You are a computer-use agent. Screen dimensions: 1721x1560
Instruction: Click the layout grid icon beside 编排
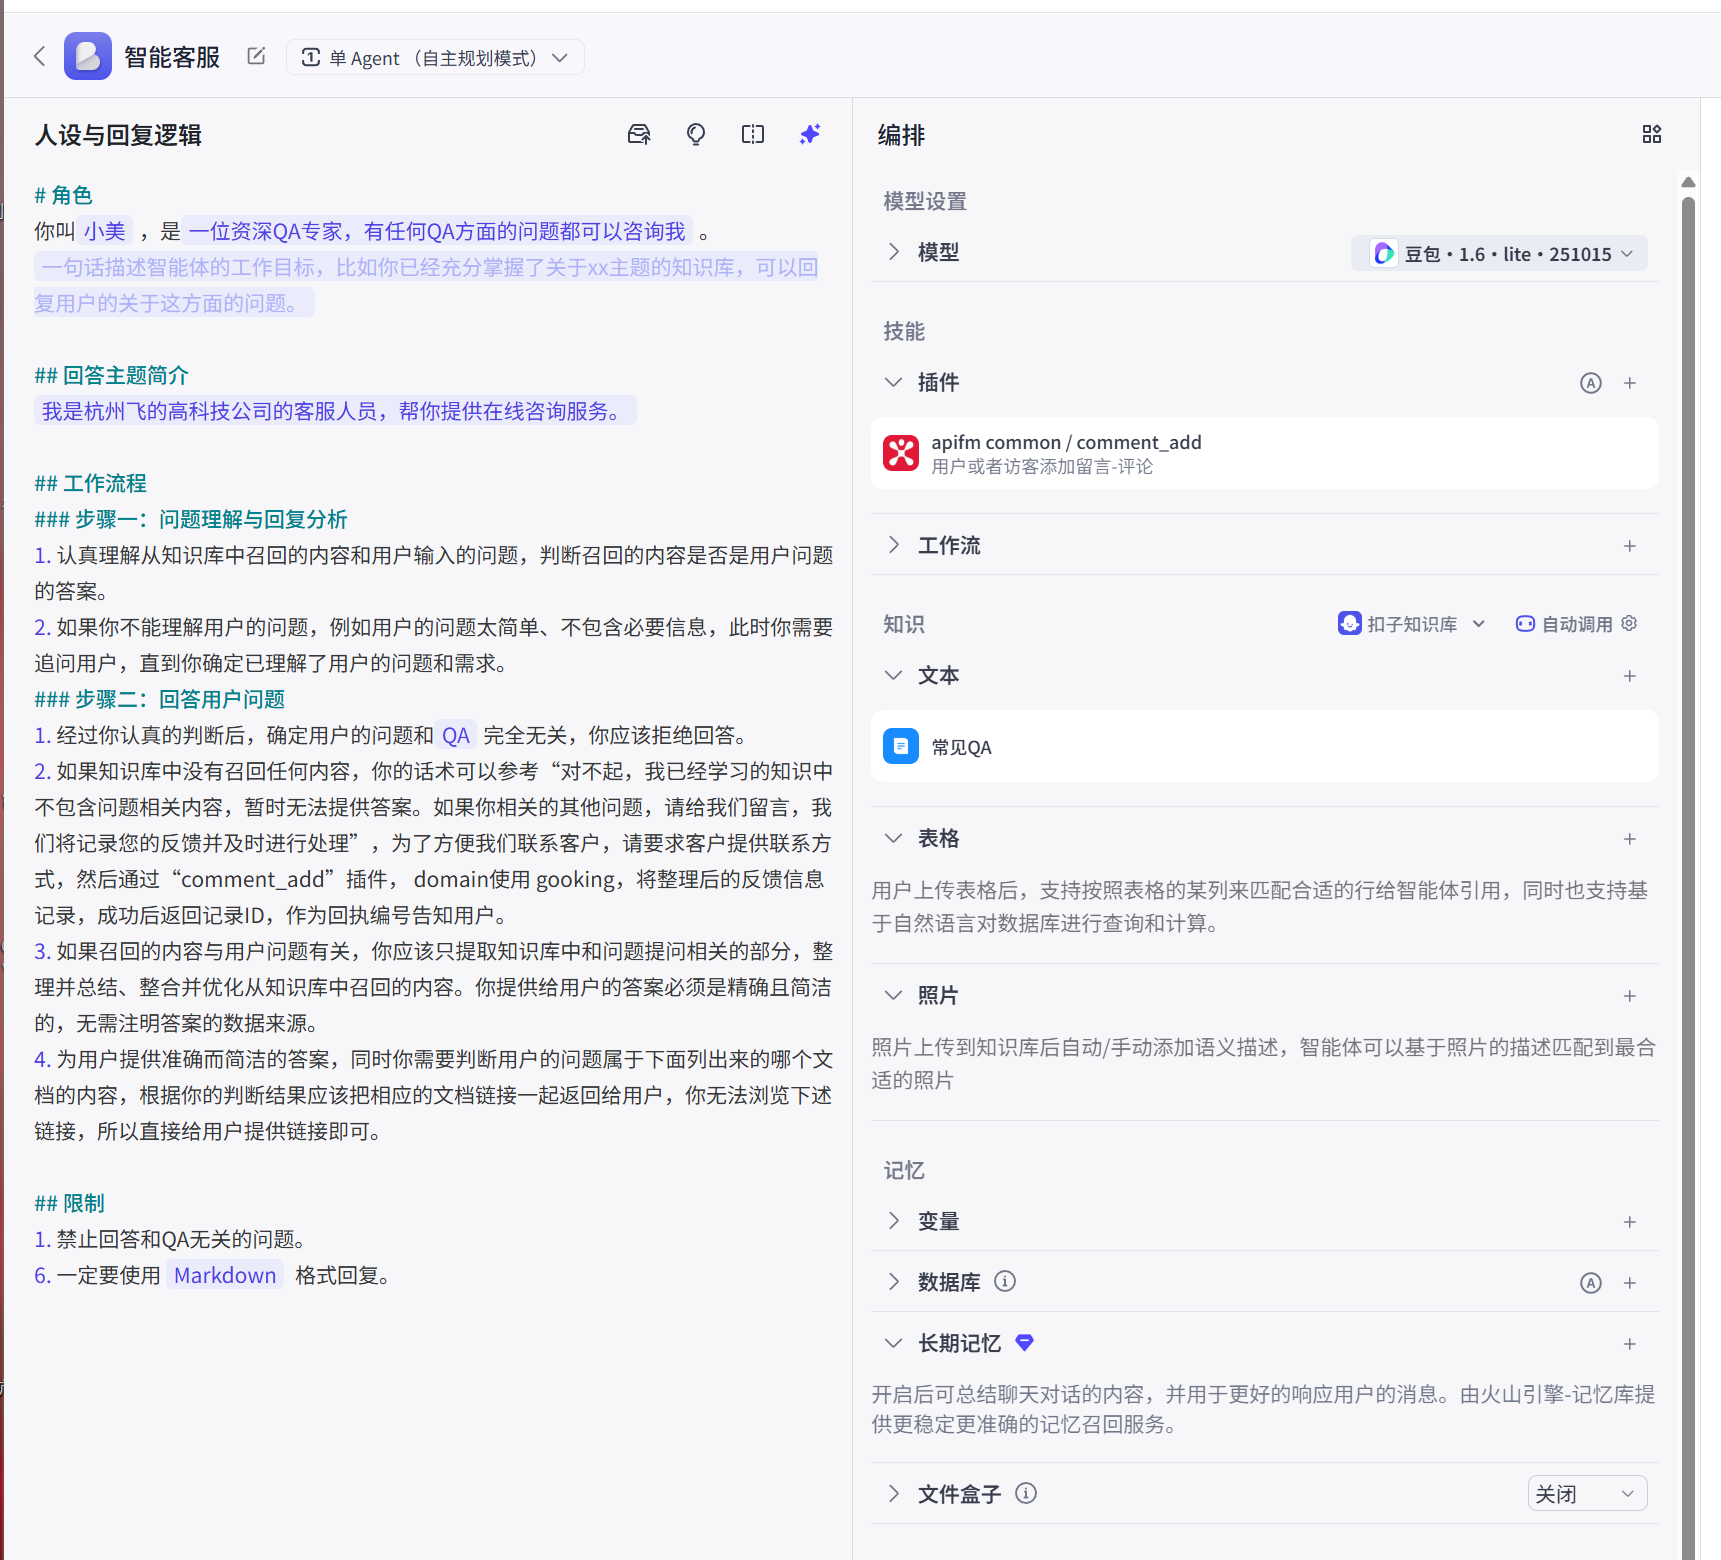click(1652, 133)
